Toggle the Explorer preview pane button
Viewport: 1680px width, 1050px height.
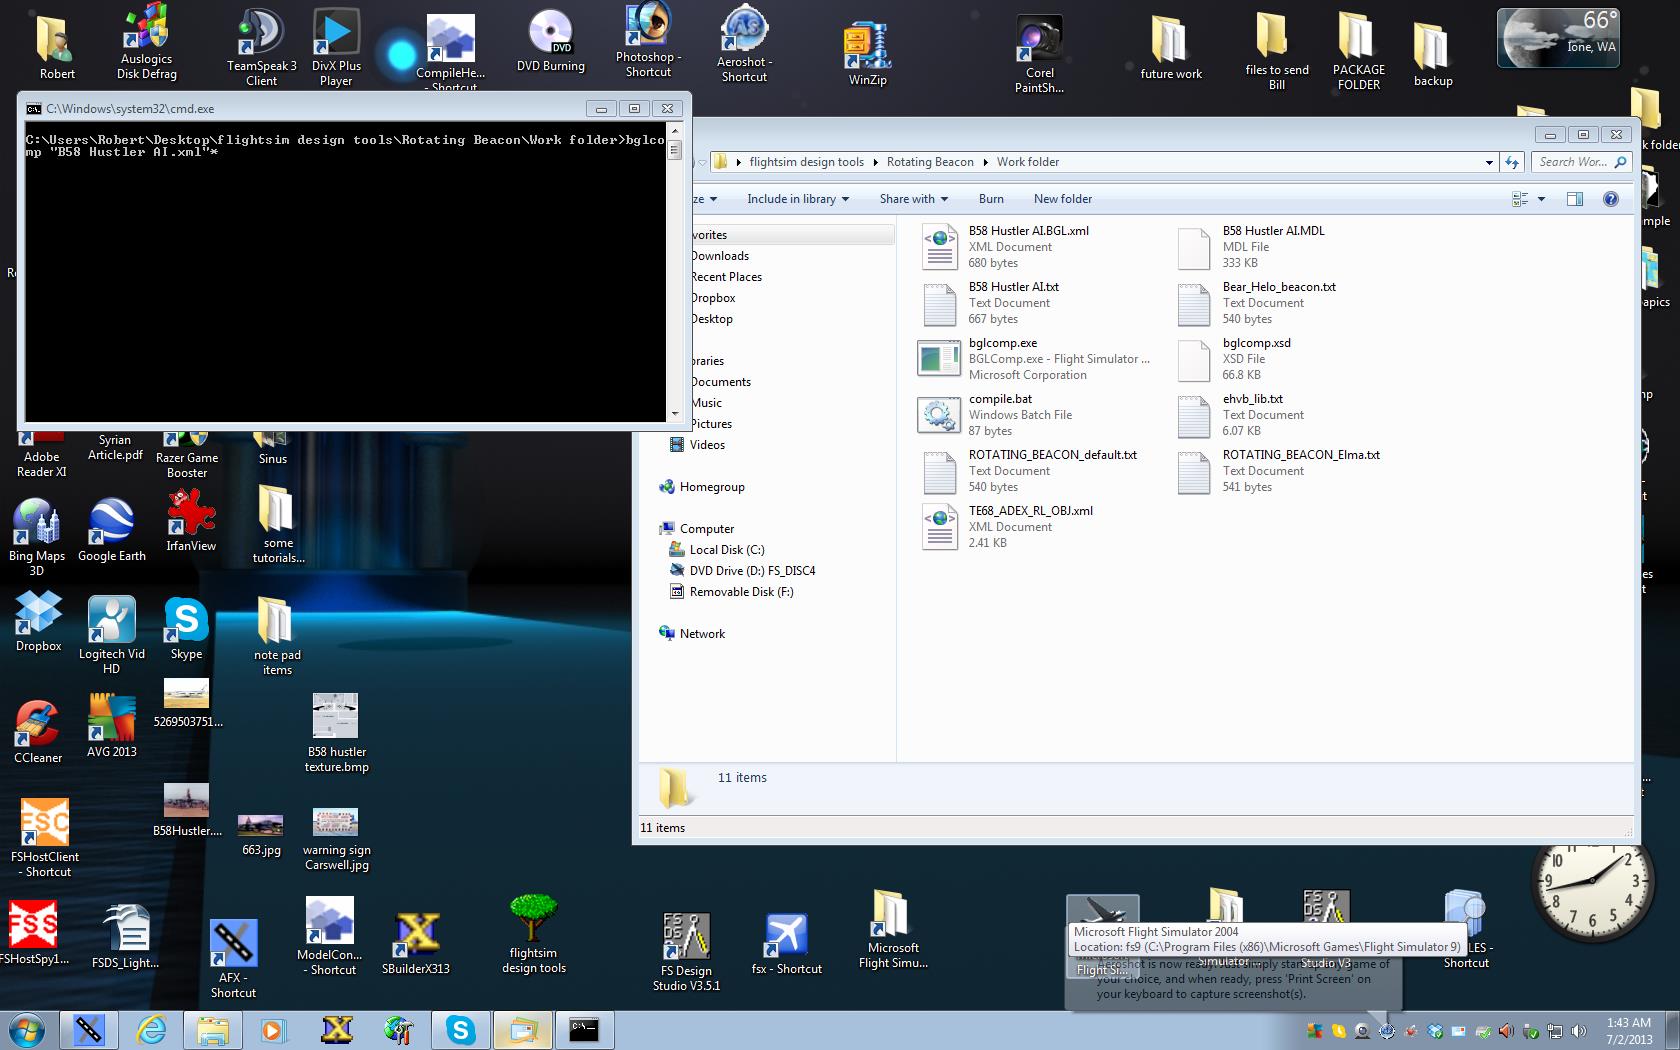tap(1575, 199)
